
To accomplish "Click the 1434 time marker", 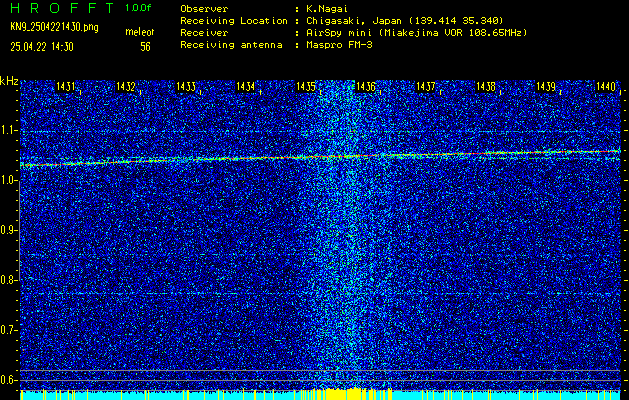I will (246, 87).
